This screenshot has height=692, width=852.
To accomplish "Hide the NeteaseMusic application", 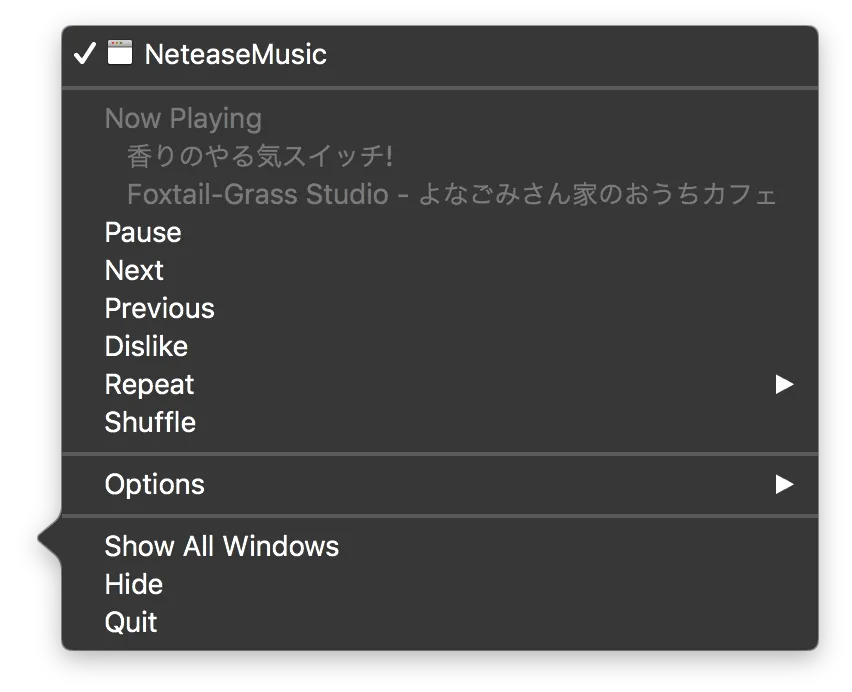I will click(x=133, y=585).
